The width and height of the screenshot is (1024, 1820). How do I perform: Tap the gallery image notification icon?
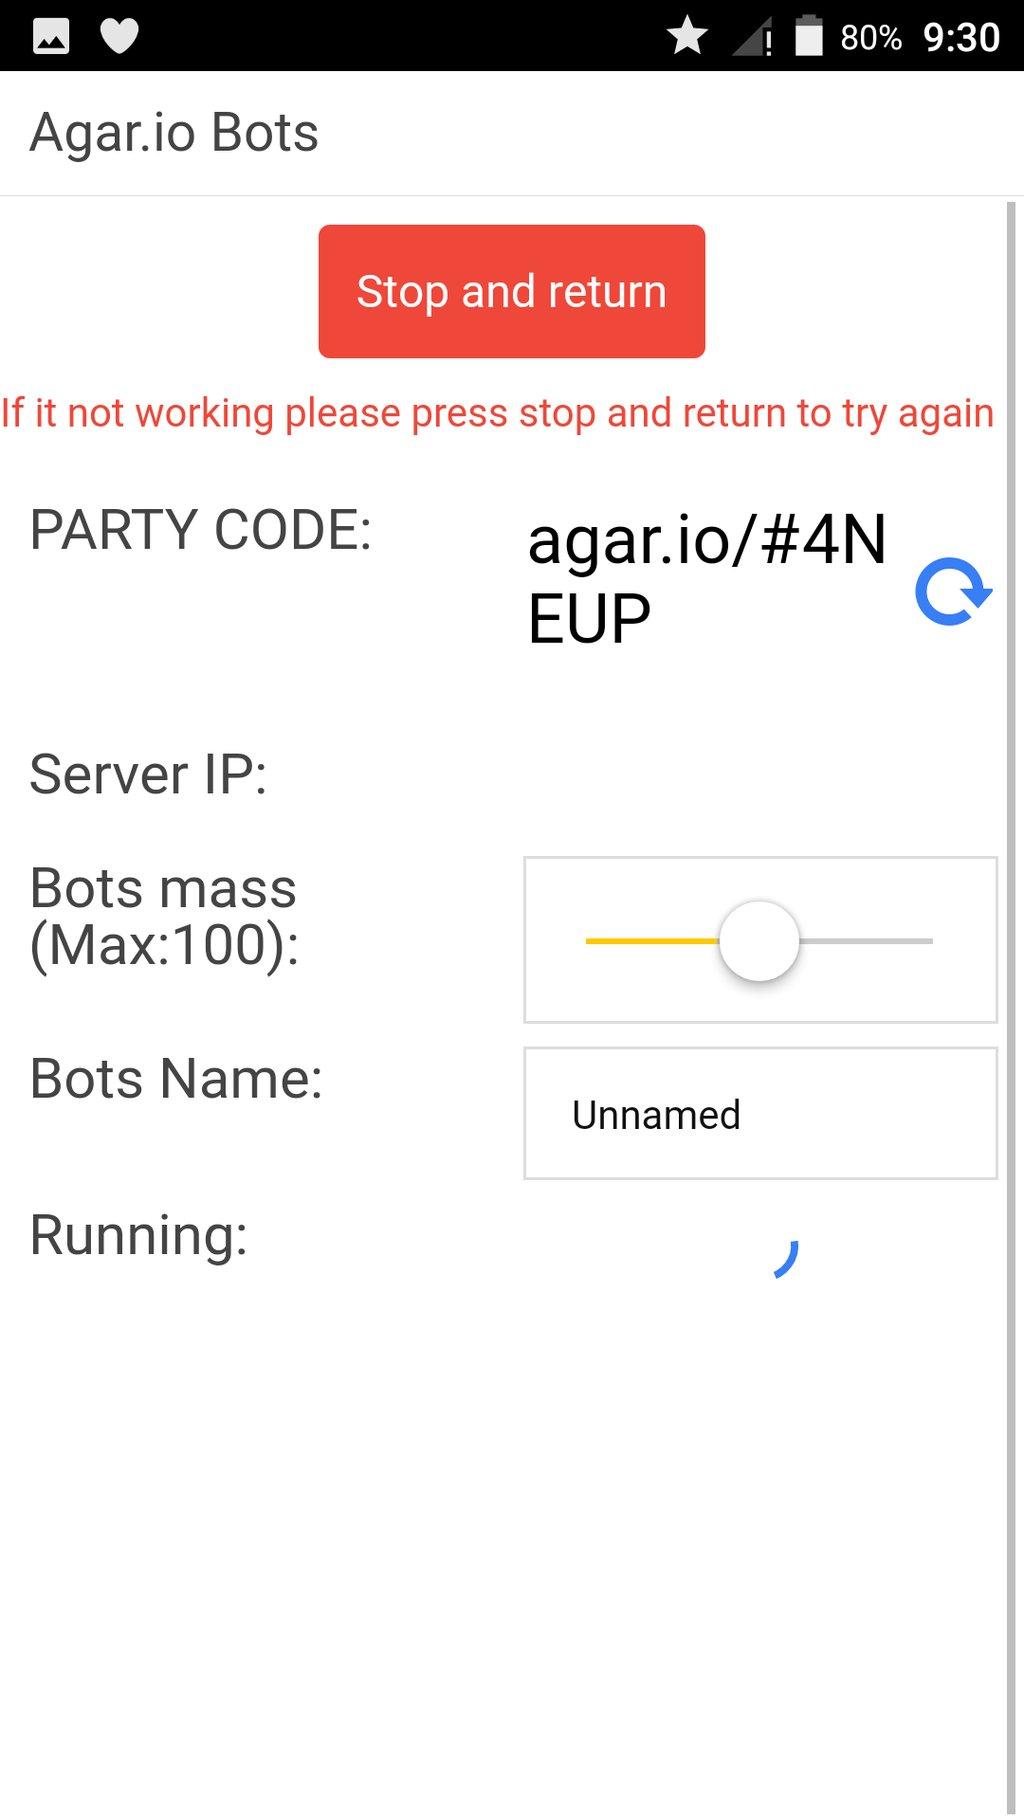click(x=51, y=37)
